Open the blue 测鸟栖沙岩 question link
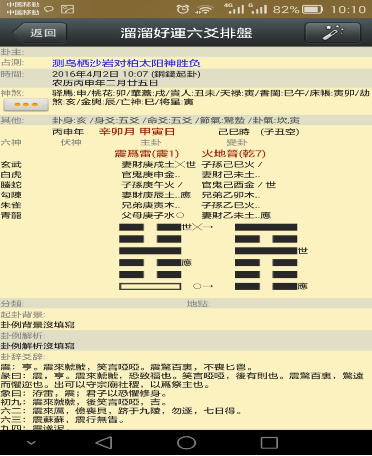 click(126, 63)
